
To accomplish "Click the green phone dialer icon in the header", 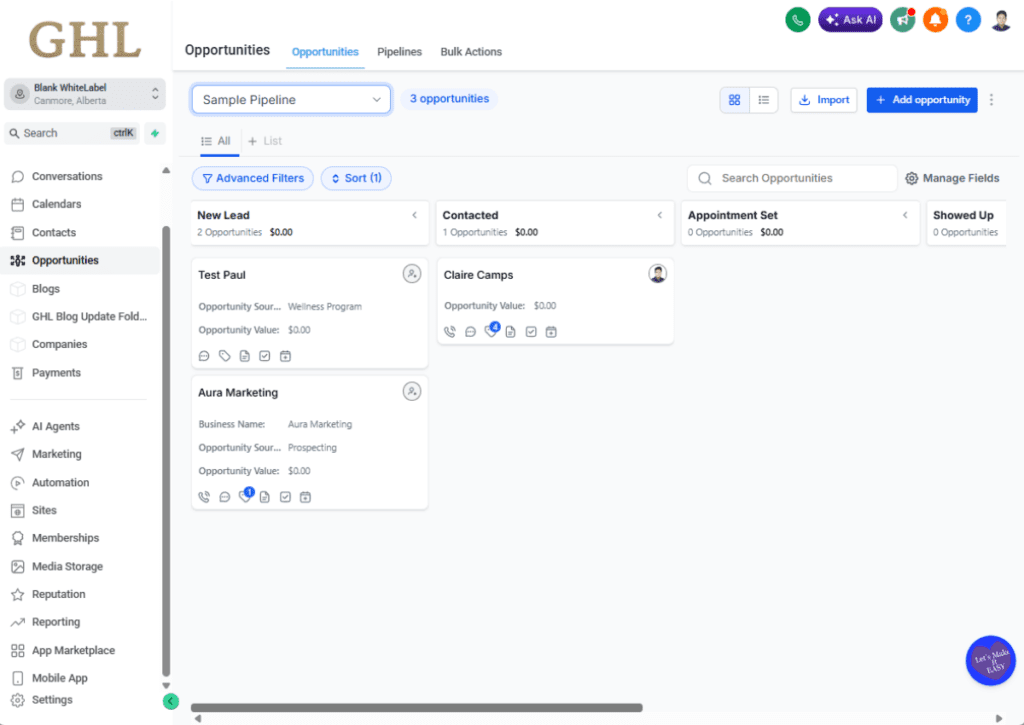I will pos(797,19).
